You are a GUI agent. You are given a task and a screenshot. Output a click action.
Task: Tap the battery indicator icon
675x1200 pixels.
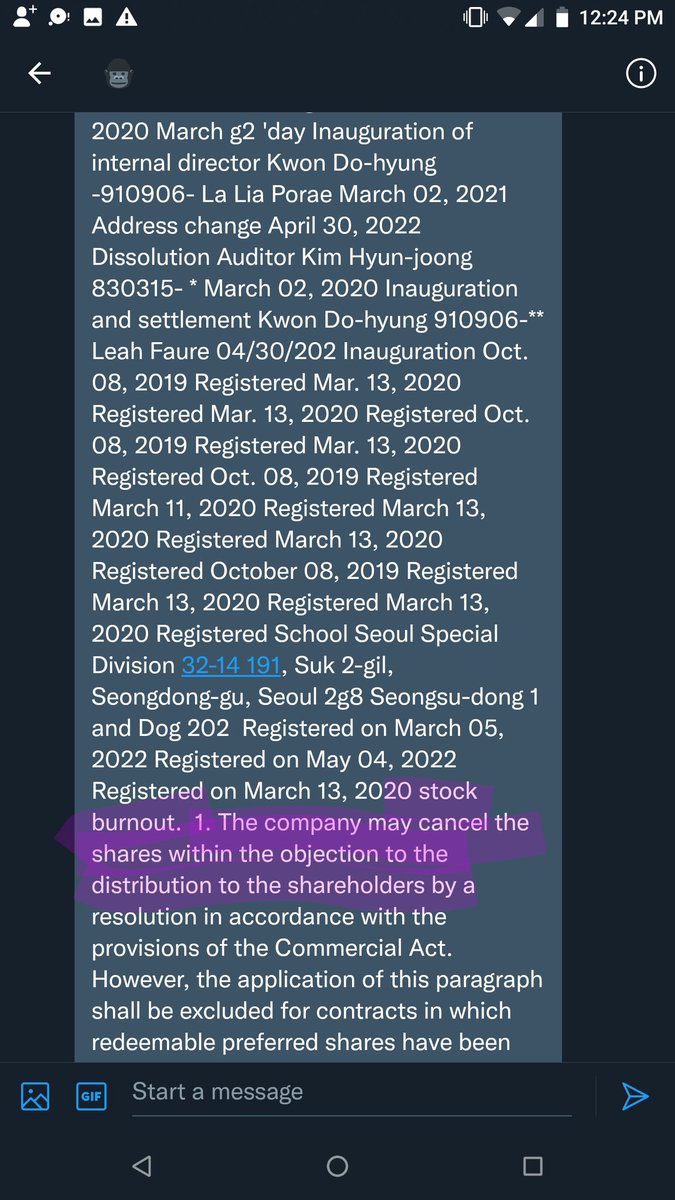coord(563,17)
